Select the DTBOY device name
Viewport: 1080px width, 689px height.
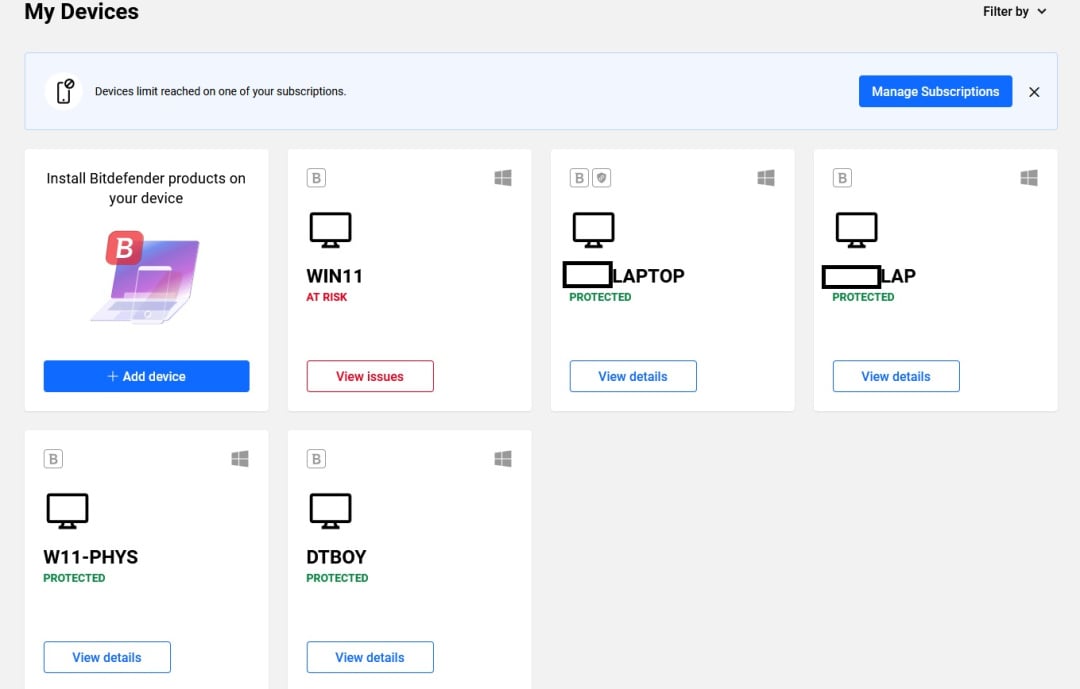coord(337,557)
